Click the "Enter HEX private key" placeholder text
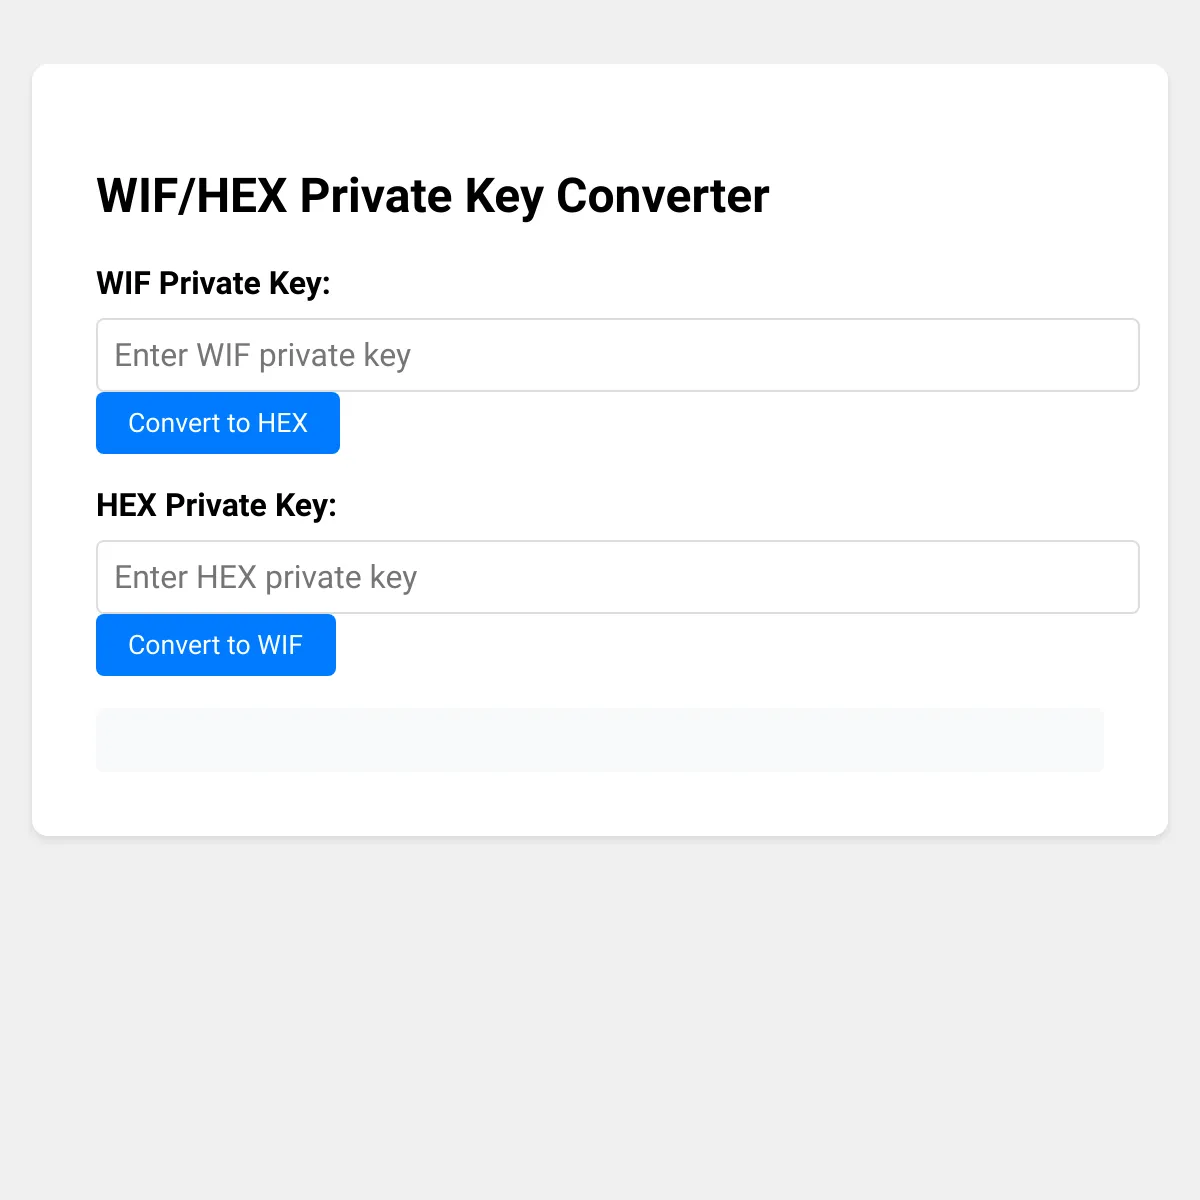1200x1200 pixels. click(x=266, y=577)
